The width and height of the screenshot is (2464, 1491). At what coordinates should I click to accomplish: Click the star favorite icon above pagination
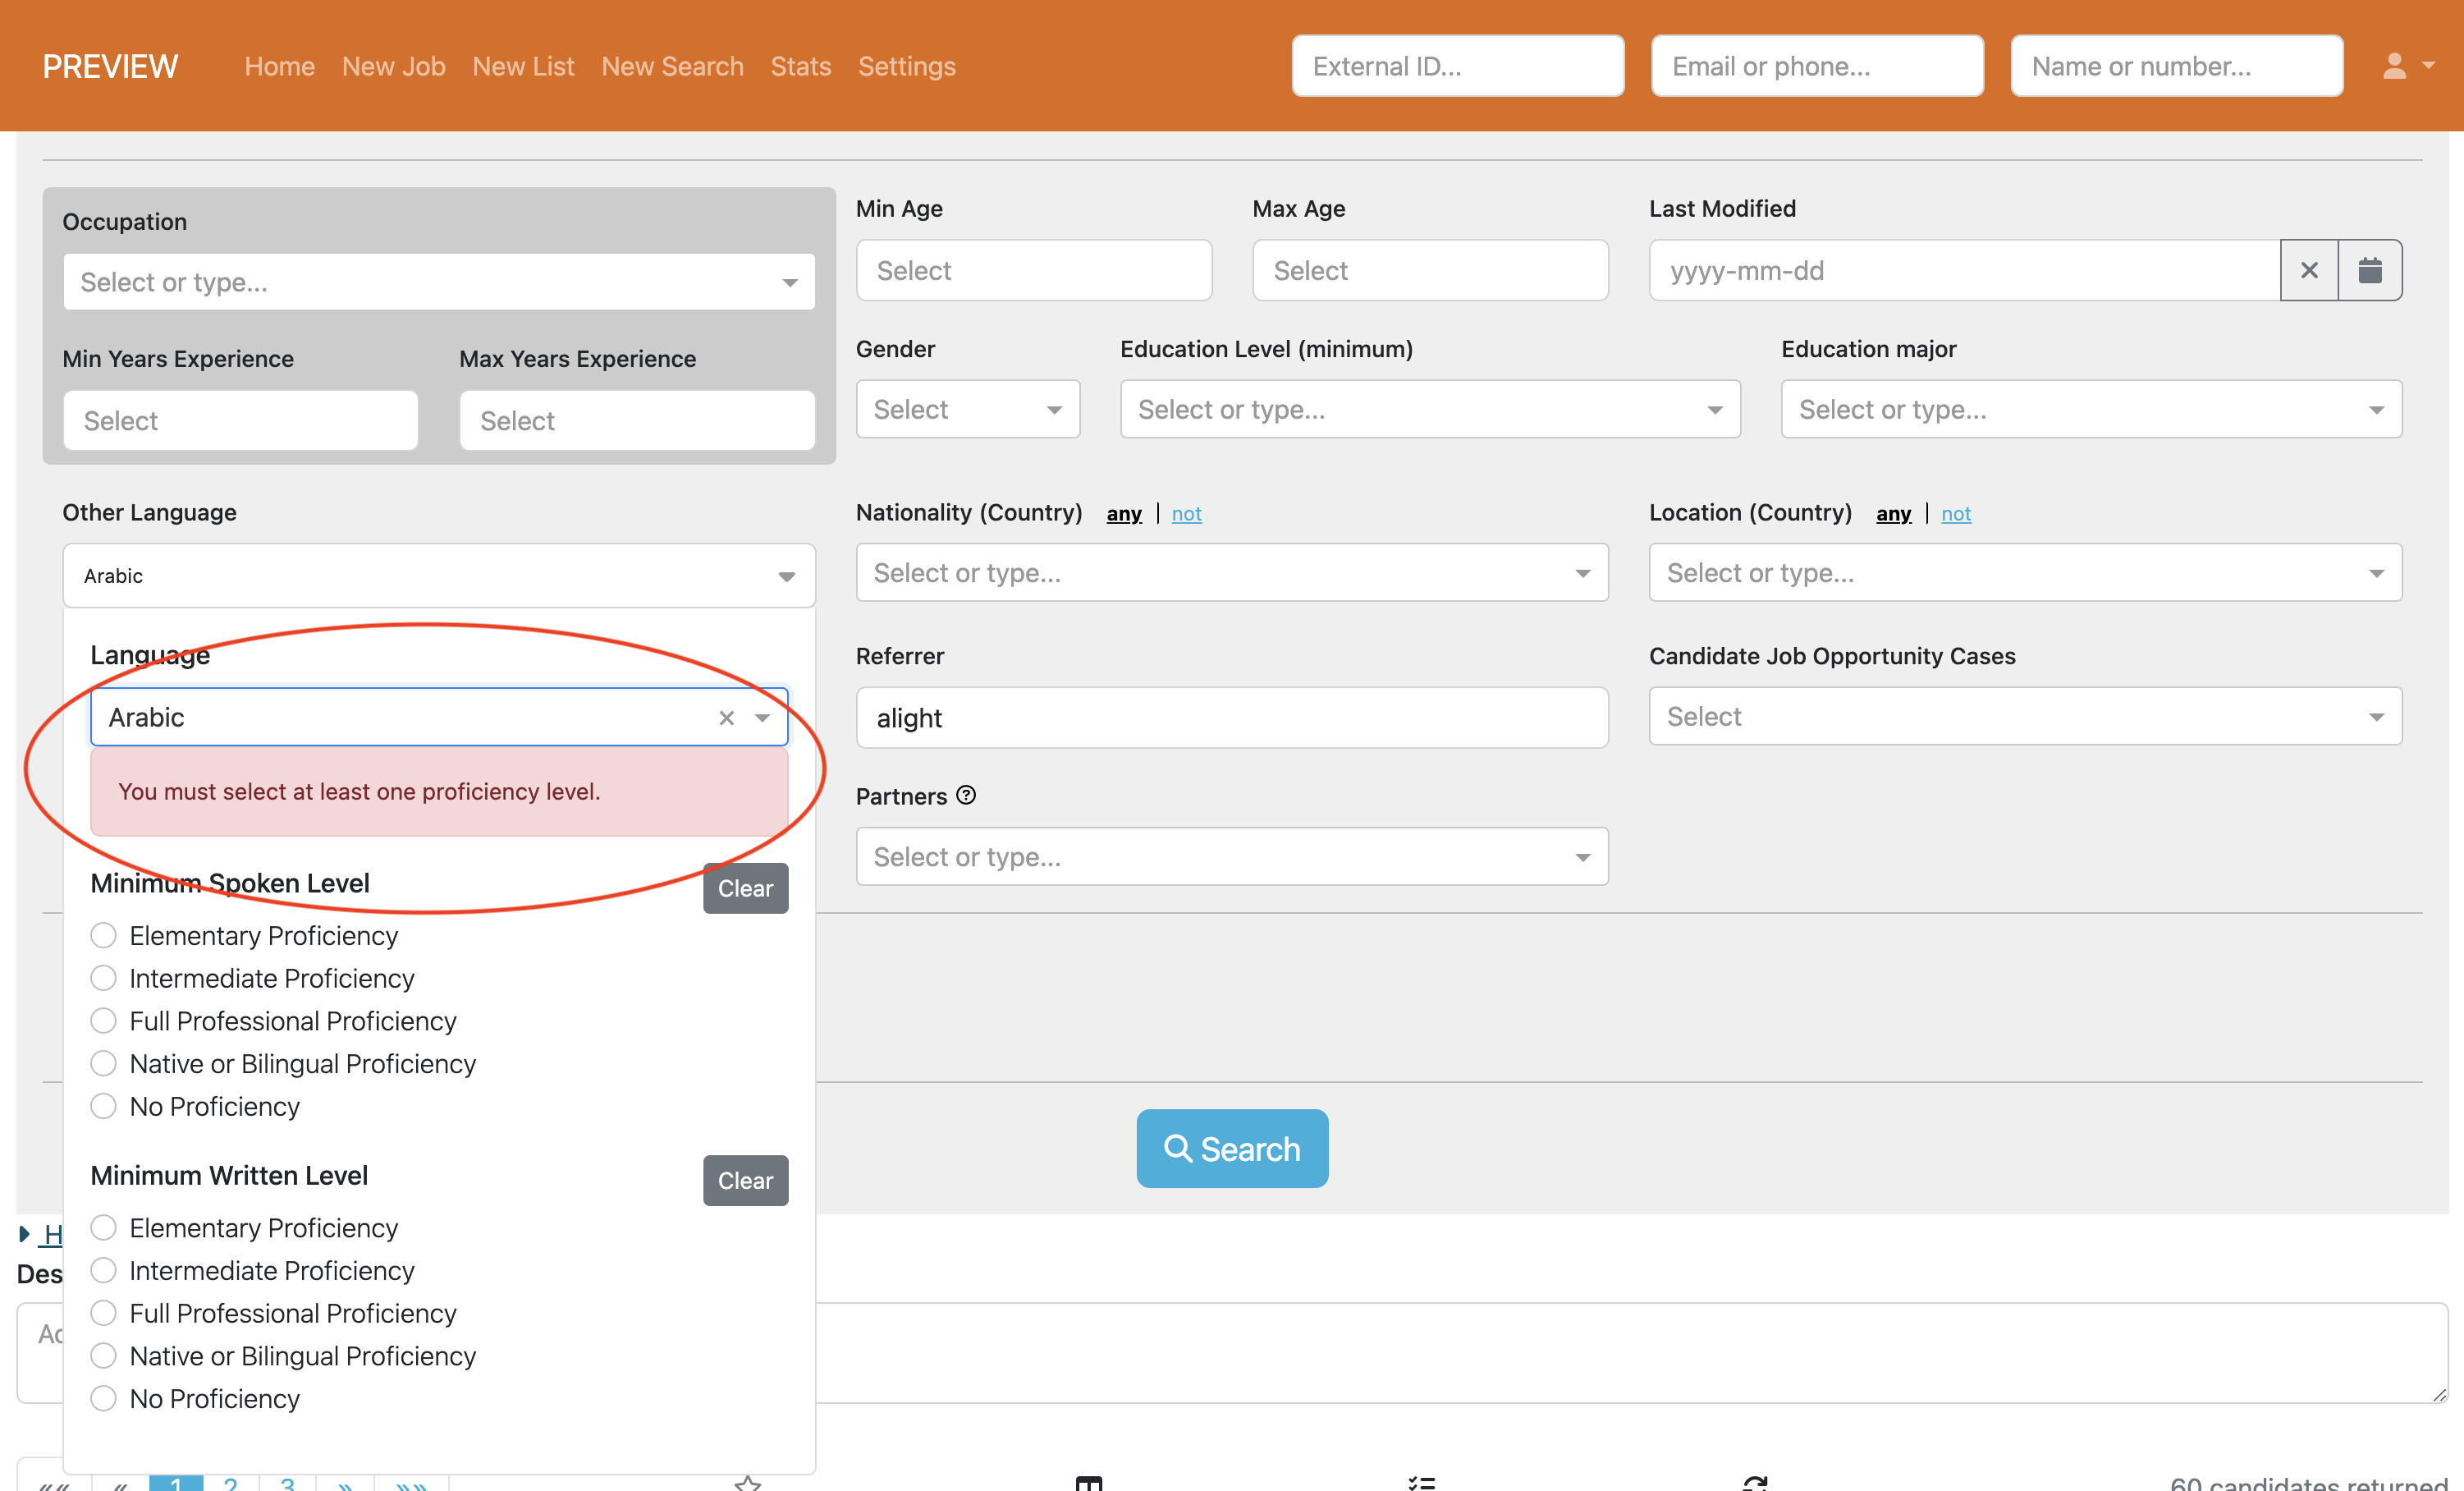click(747, 1483)
